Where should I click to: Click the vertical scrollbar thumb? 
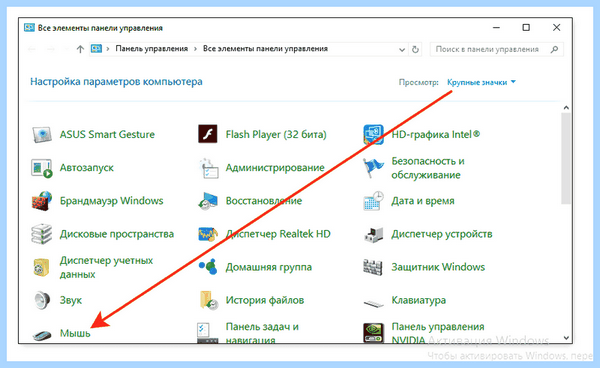click(566, 158)
